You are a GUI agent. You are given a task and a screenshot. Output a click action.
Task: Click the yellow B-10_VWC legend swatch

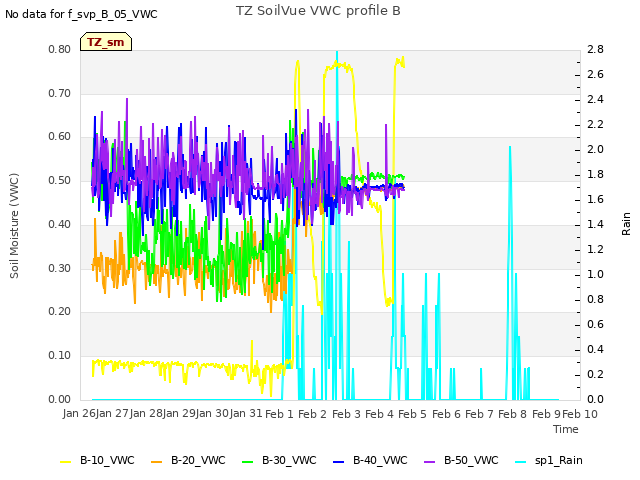click(65, 462)
